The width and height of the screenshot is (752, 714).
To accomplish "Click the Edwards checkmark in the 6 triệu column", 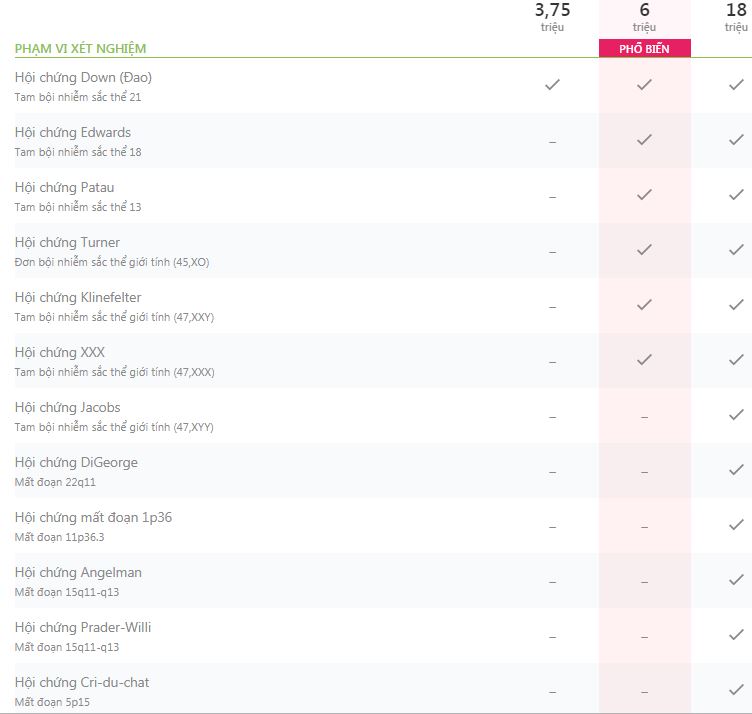I will 644,140.
